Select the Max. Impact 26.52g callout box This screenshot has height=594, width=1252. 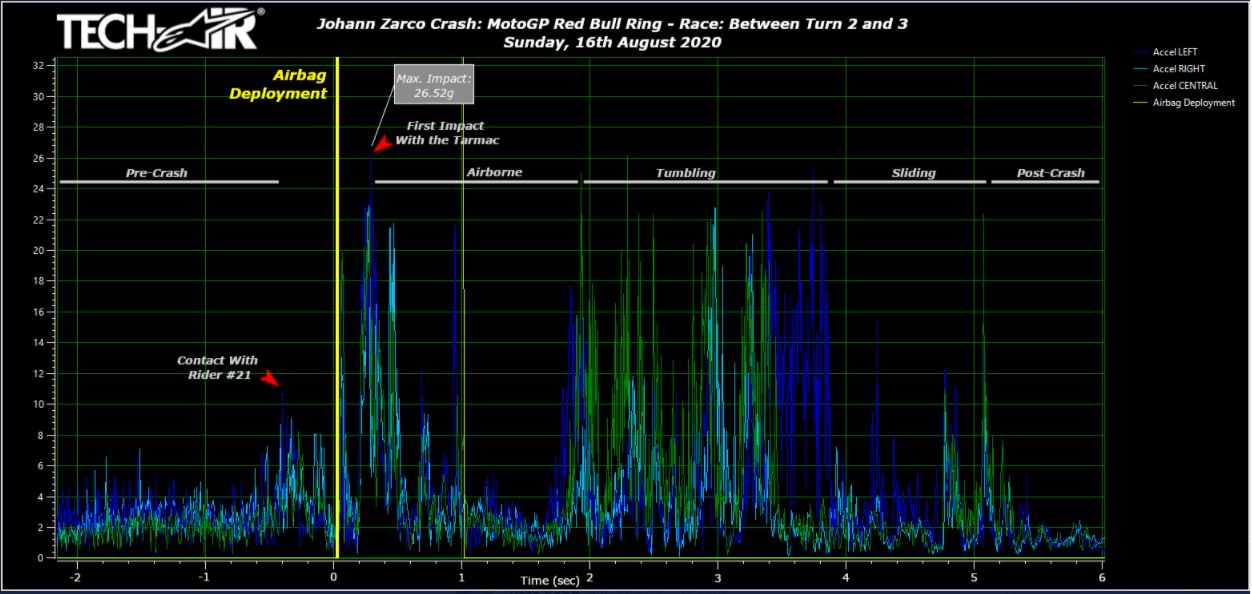point(434,85)
